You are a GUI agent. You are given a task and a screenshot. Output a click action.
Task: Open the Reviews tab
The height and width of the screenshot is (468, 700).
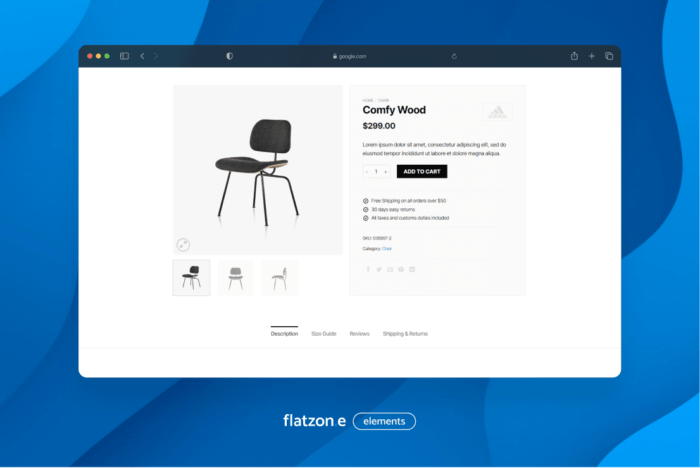click(x=359, y=334)
